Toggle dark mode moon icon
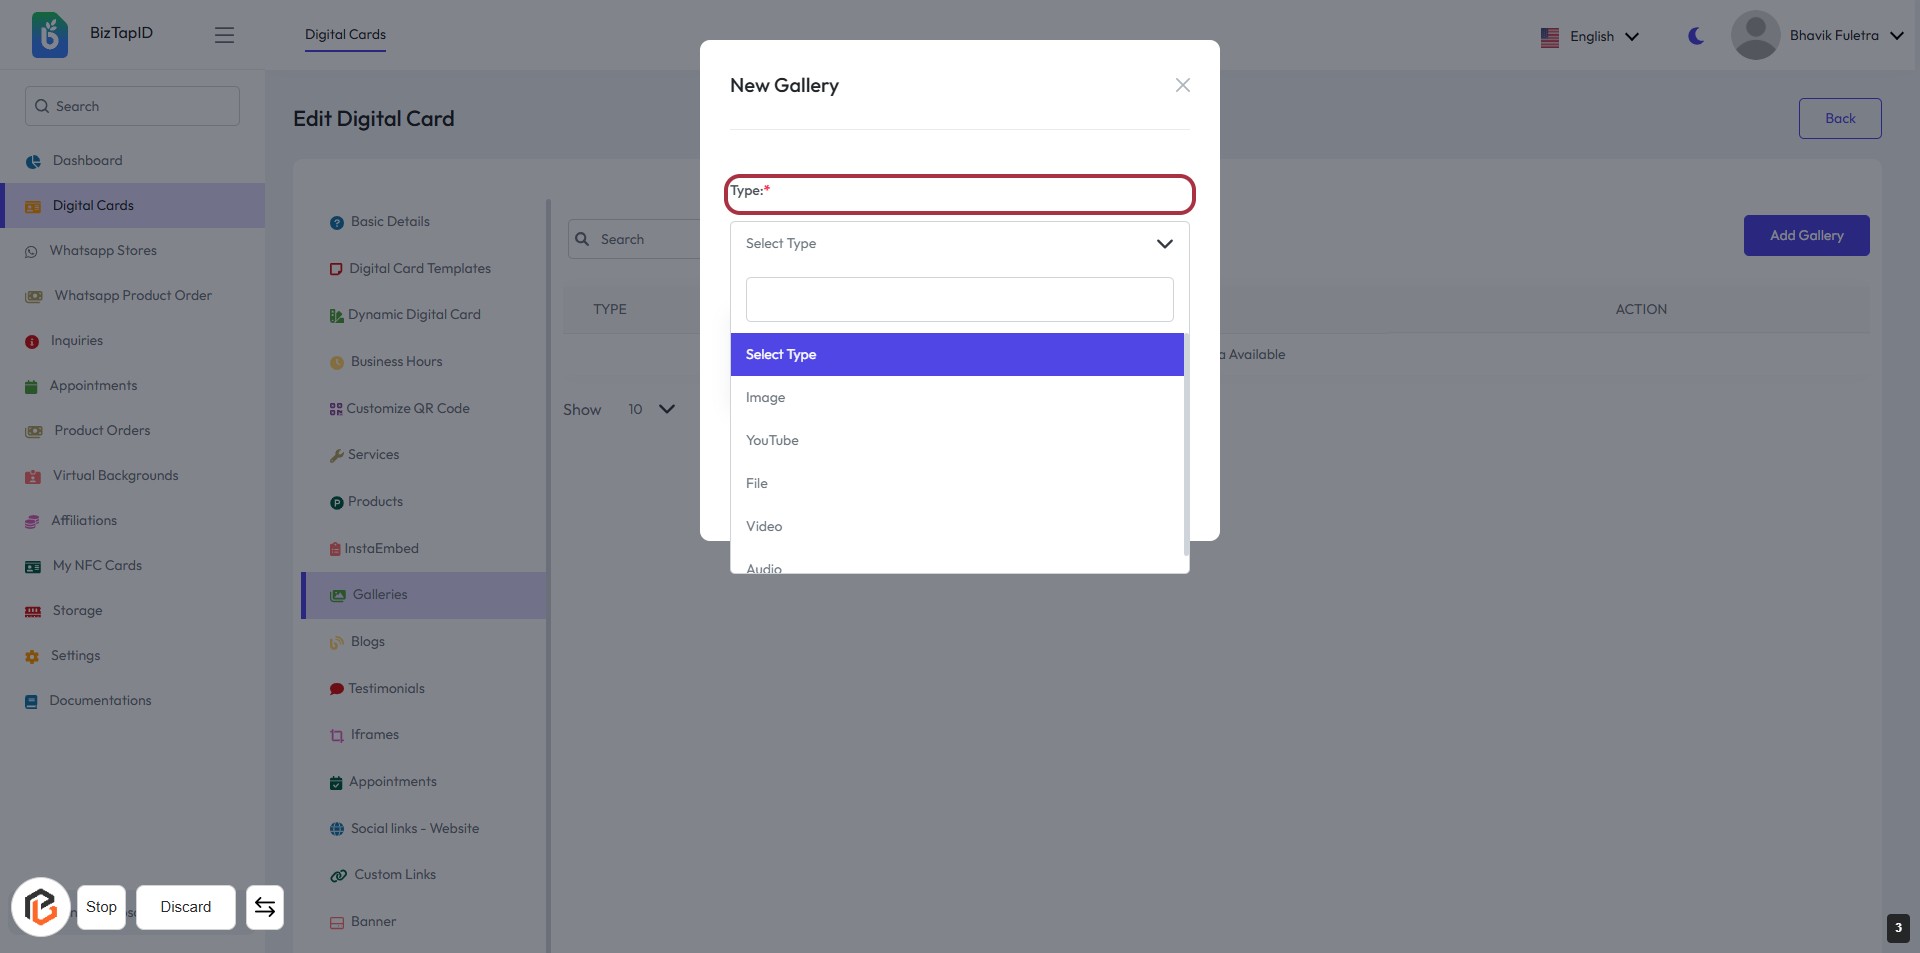The height and width of the screenshot is (953, 1920). coord(1696,36)
